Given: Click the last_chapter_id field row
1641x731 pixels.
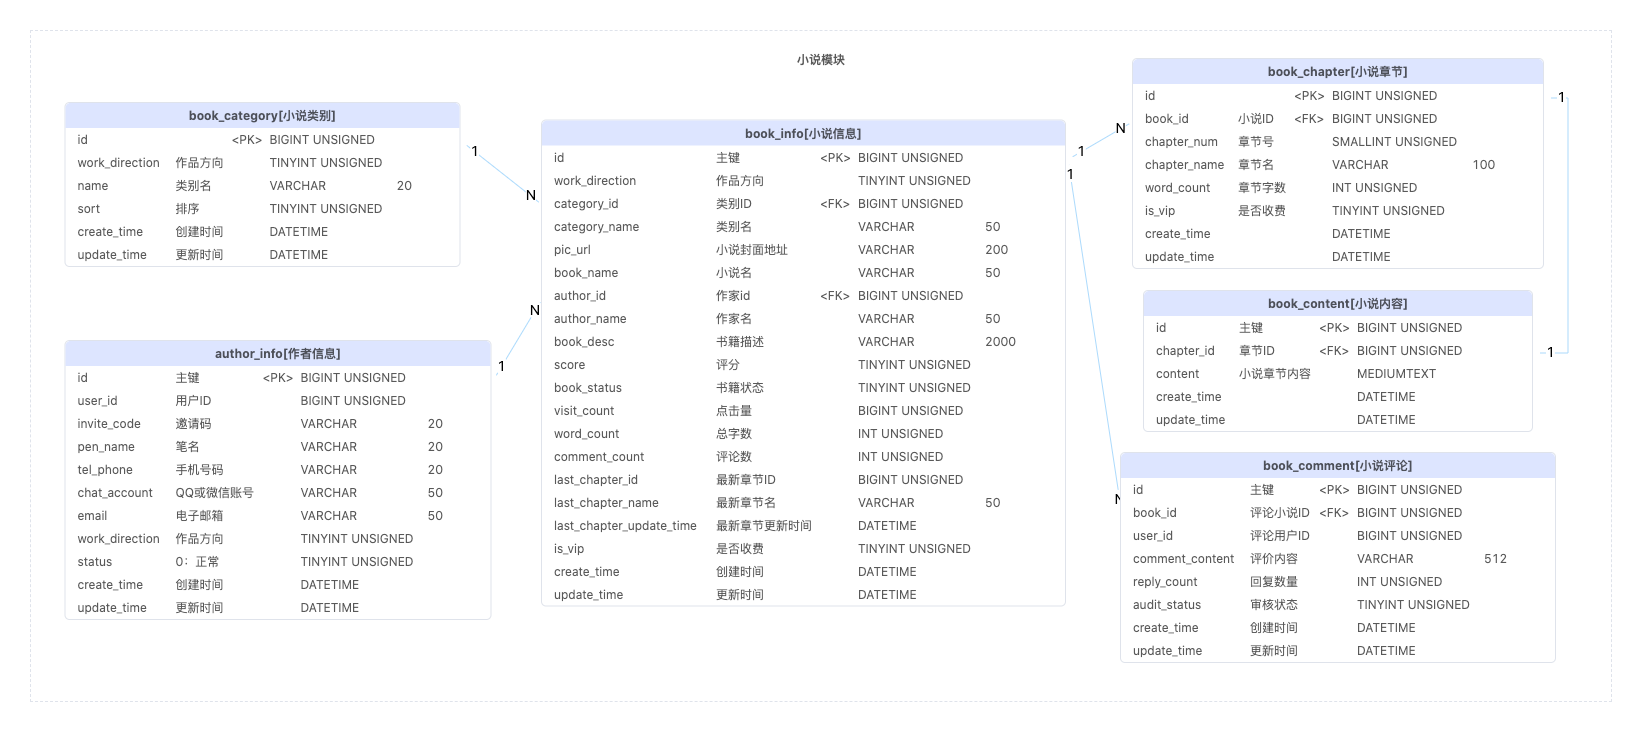Looking at the screenshot, I should click(x=803, y=480).
